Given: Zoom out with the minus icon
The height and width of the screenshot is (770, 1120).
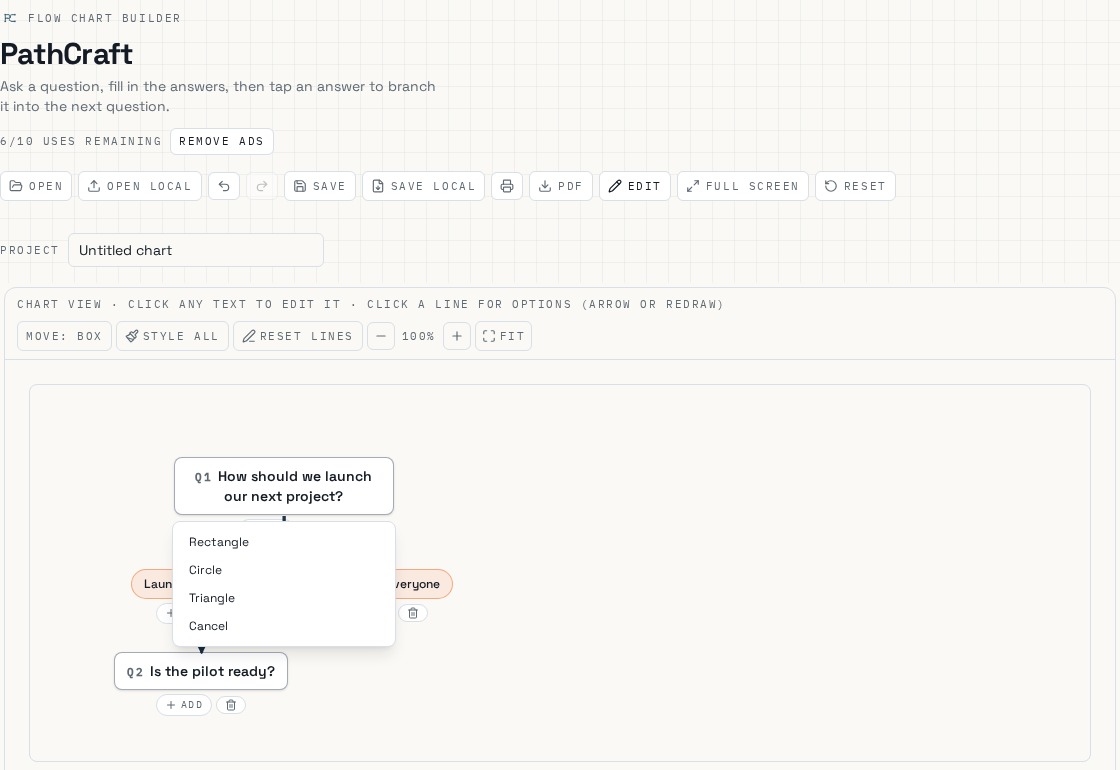Looking at the screenshot, I should click(x=381, y=336).
